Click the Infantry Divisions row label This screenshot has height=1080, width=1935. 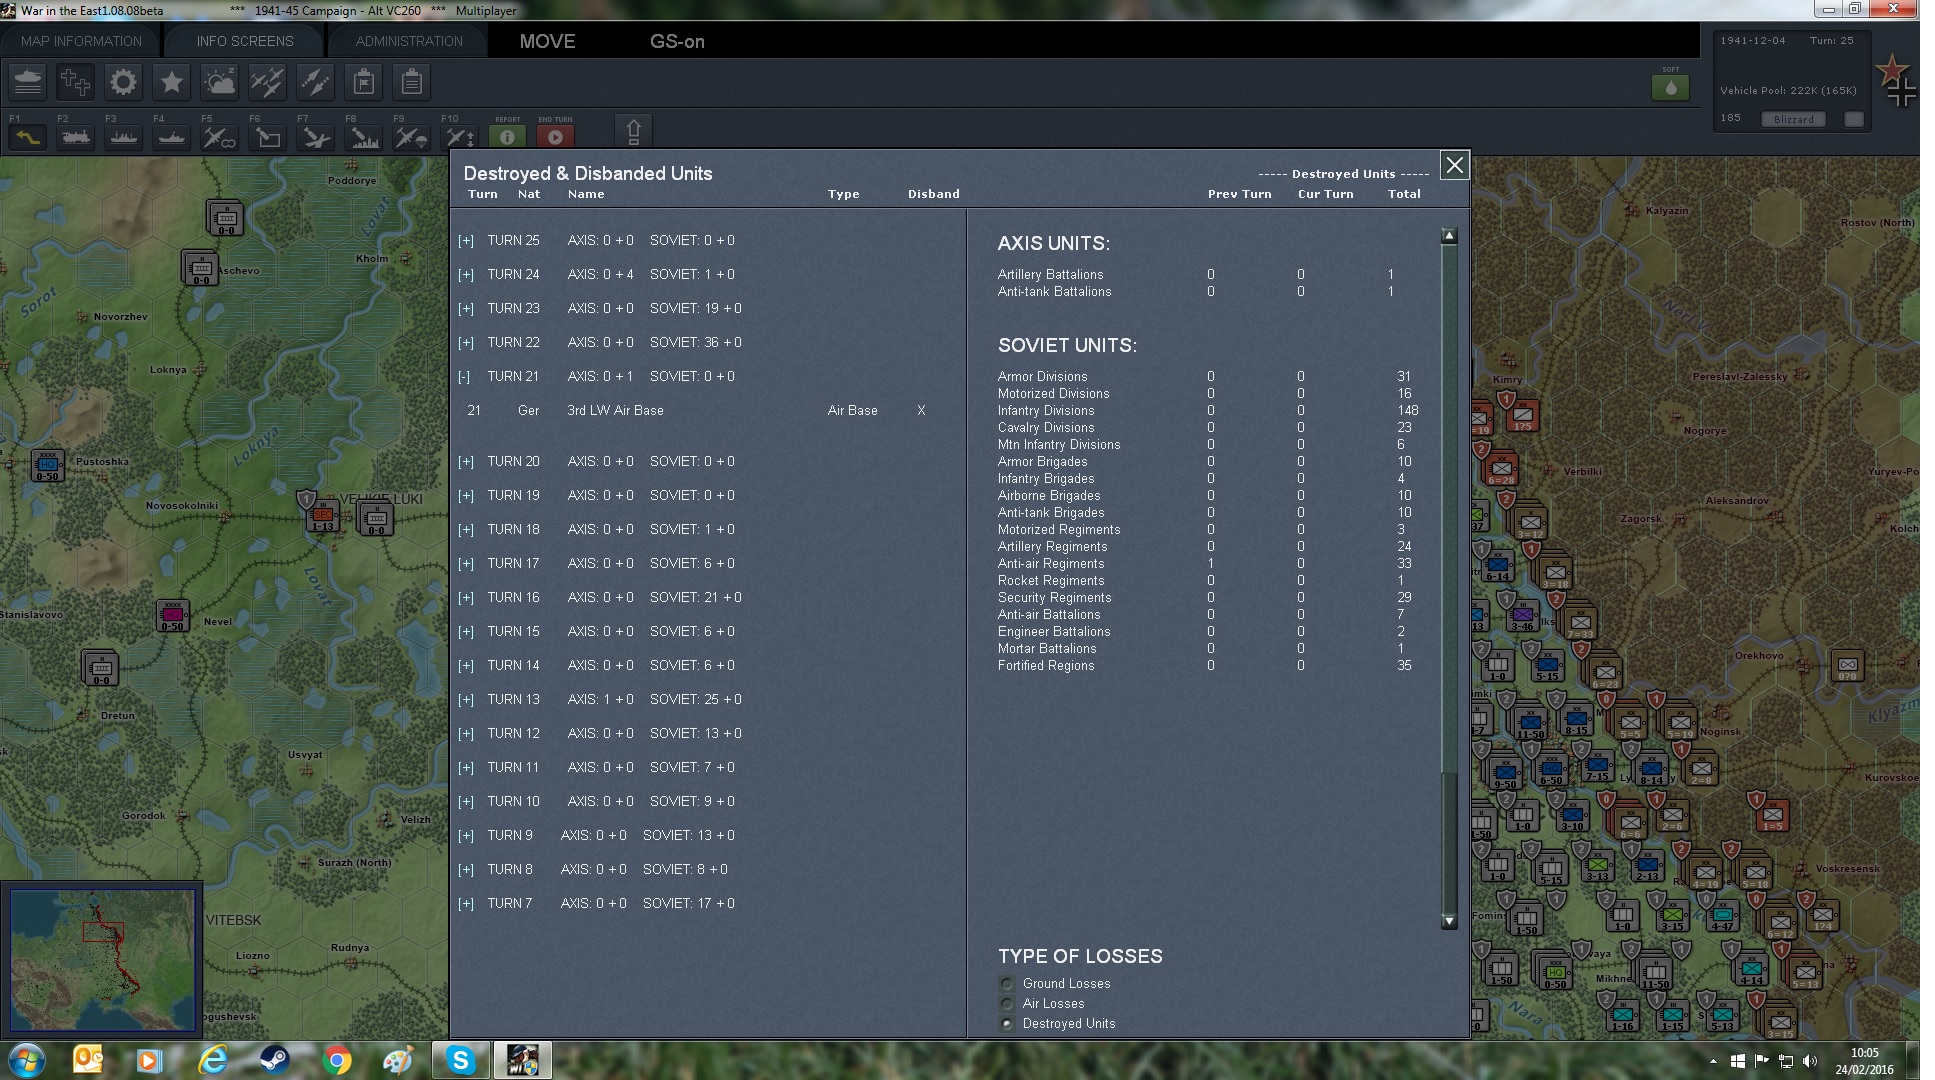point(1046,411)
